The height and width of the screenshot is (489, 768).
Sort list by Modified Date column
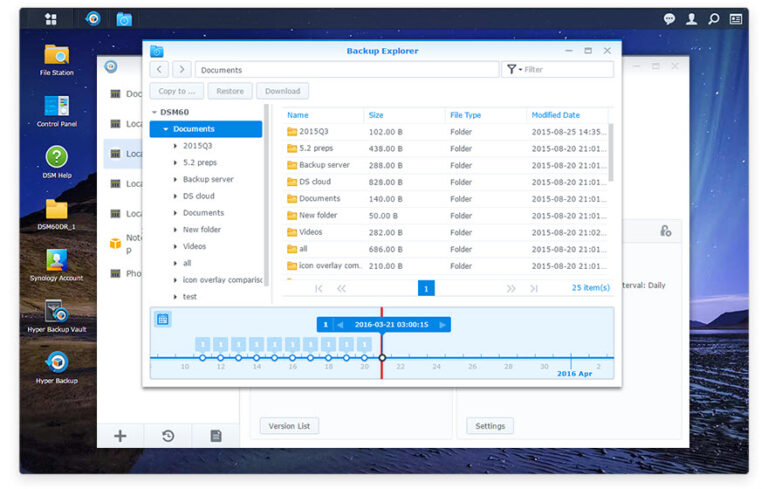pyautogui.click(x=555, y=115)
